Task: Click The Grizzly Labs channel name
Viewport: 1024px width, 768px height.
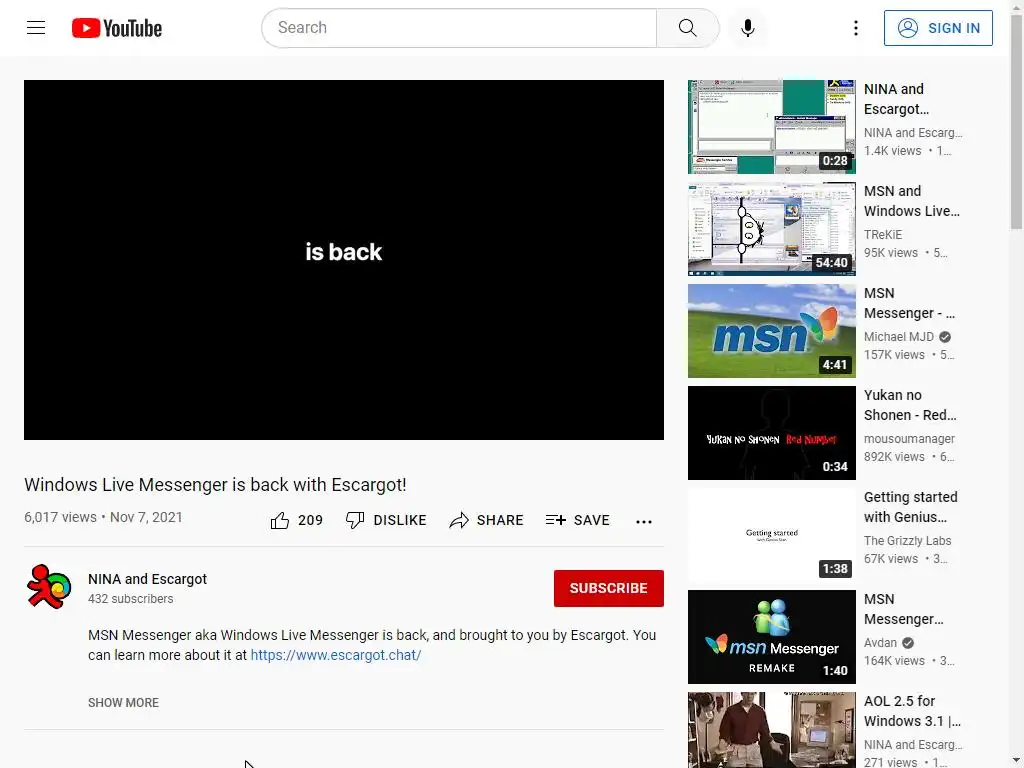Action: pyautogui.click(x=907, y=541)
